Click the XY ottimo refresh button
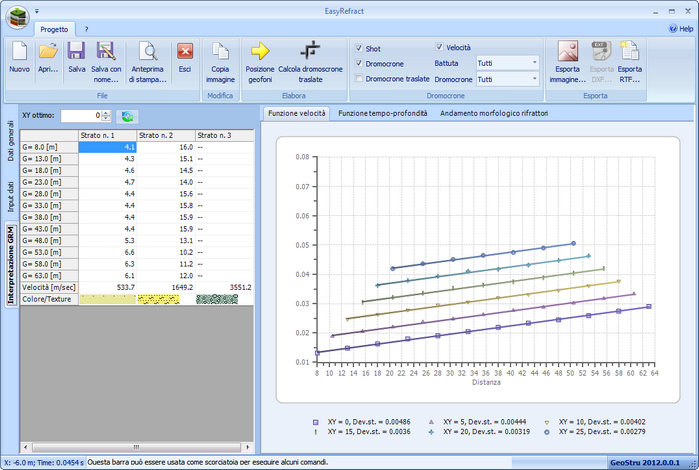This screenshot has width=699, height=470. [x=127, y=116]
